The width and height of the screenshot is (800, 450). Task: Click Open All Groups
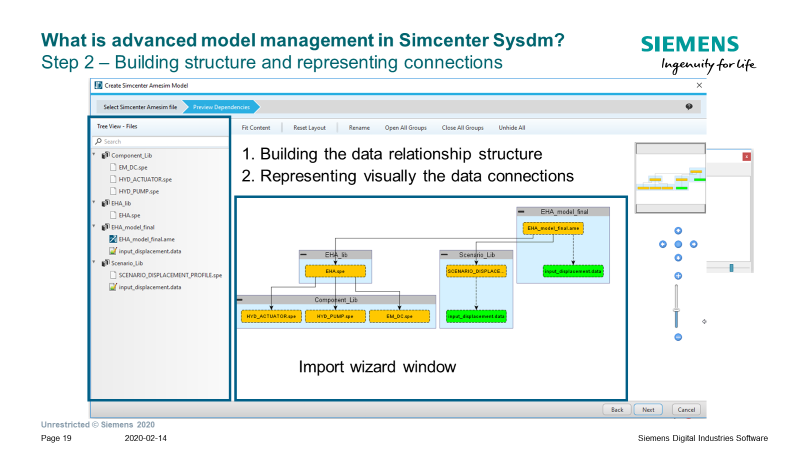tap(406, 128)
